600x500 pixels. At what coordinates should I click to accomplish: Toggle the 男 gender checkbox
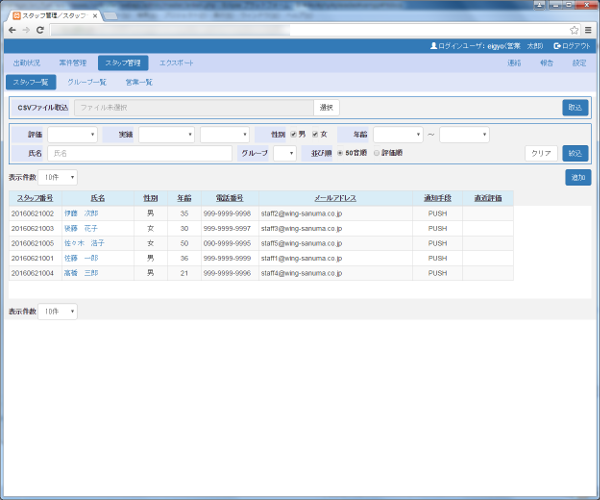293,134
